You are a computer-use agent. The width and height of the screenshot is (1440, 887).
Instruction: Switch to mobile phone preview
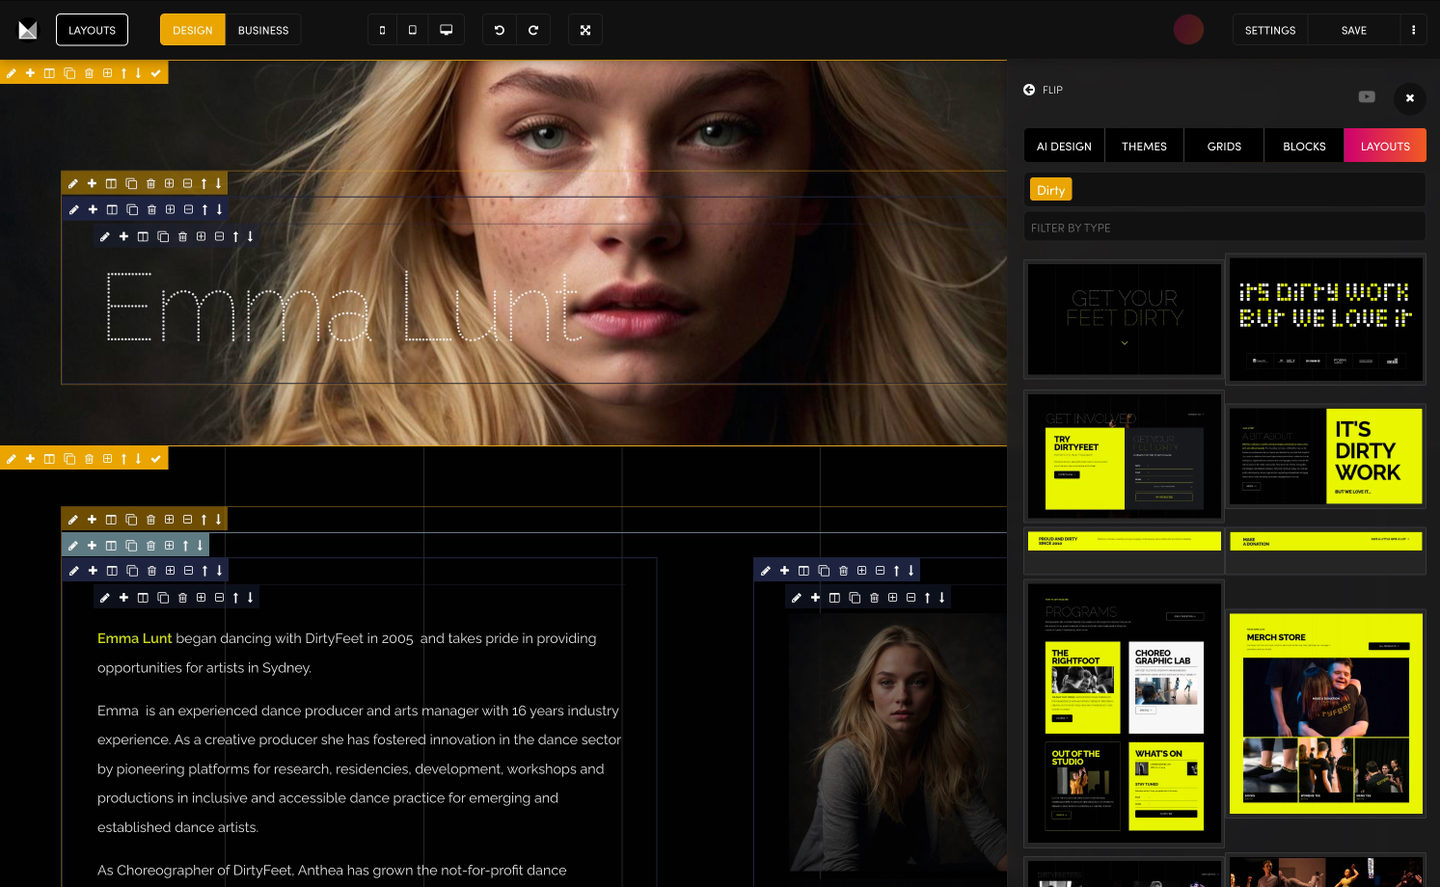coord(382,30)
